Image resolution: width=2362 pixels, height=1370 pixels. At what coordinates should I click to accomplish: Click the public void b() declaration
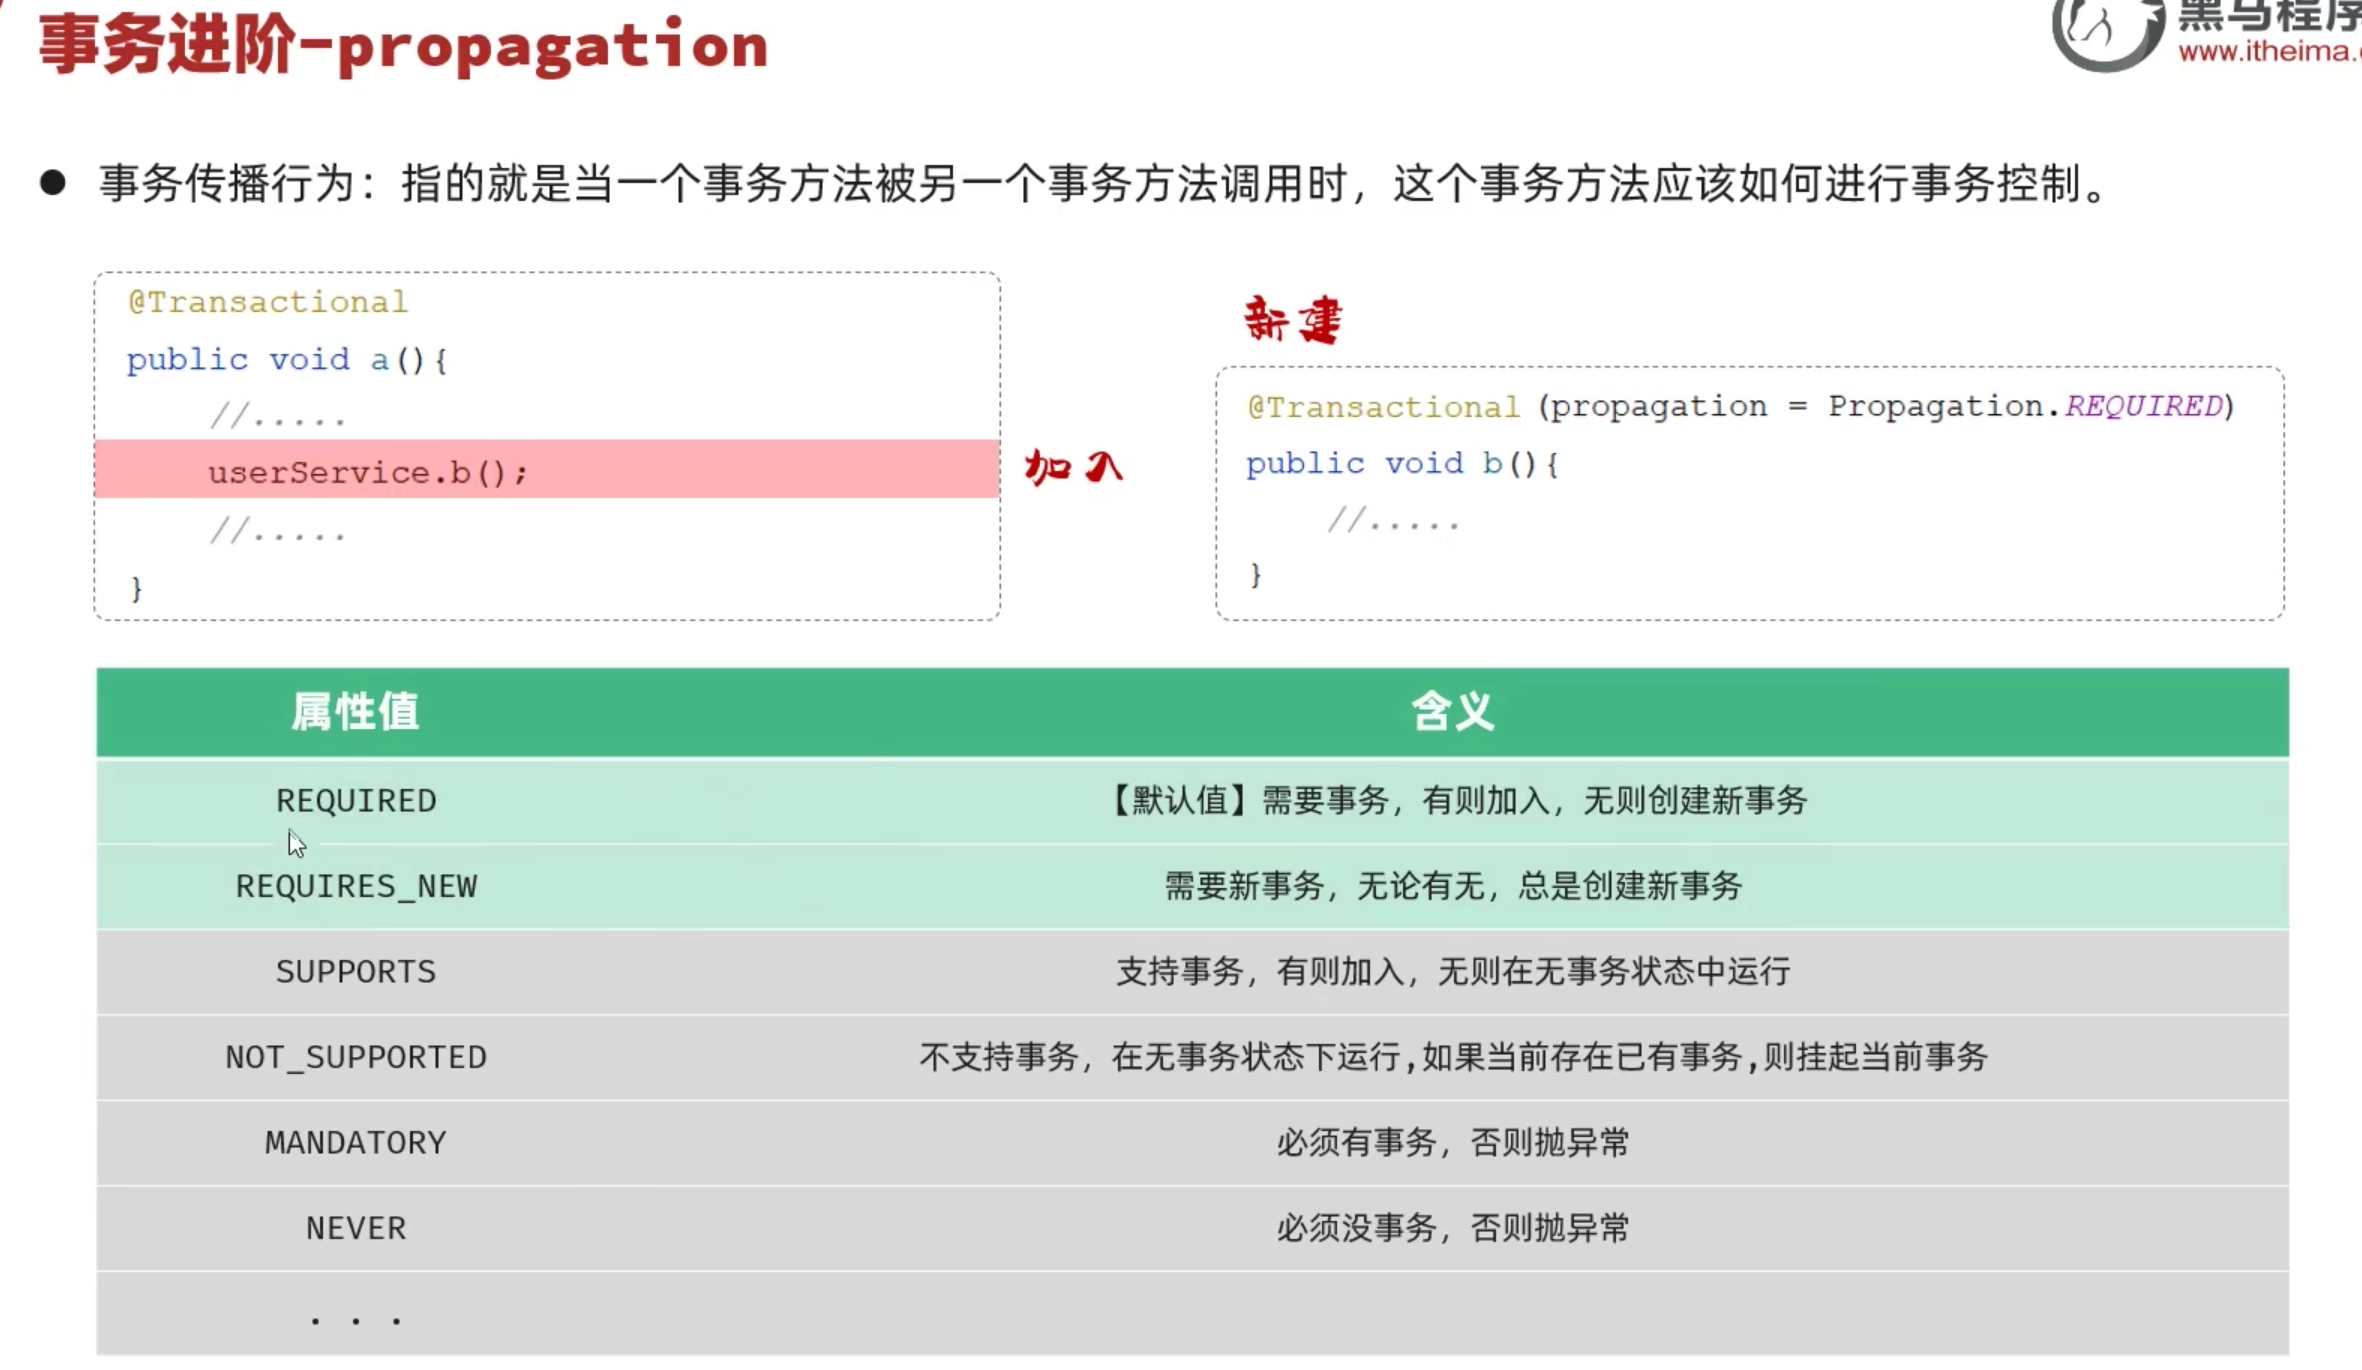pyautogui.click(x=1401, y=464)
